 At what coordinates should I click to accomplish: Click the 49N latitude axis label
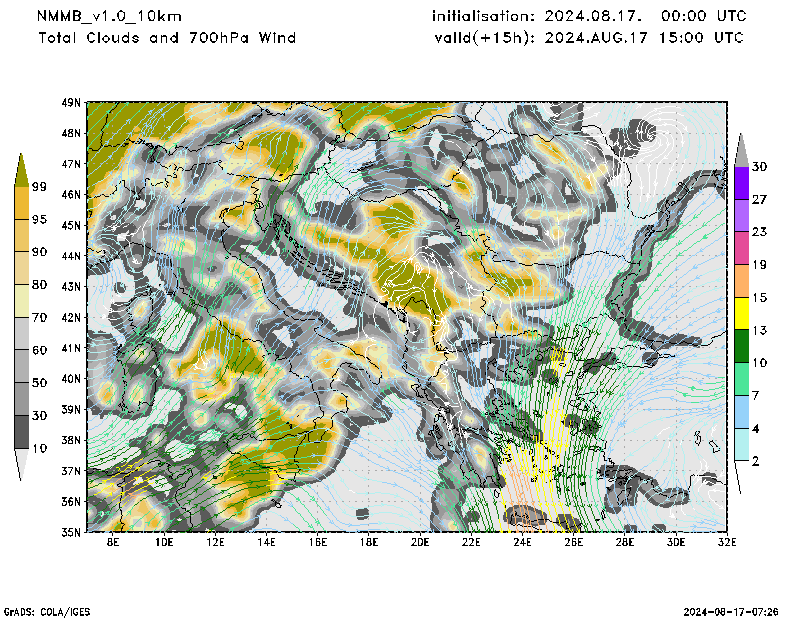(71, 102)
